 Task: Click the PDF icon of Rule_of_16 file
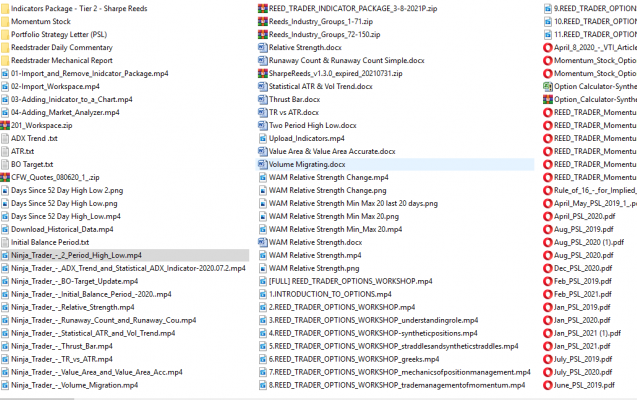[548, 190]
